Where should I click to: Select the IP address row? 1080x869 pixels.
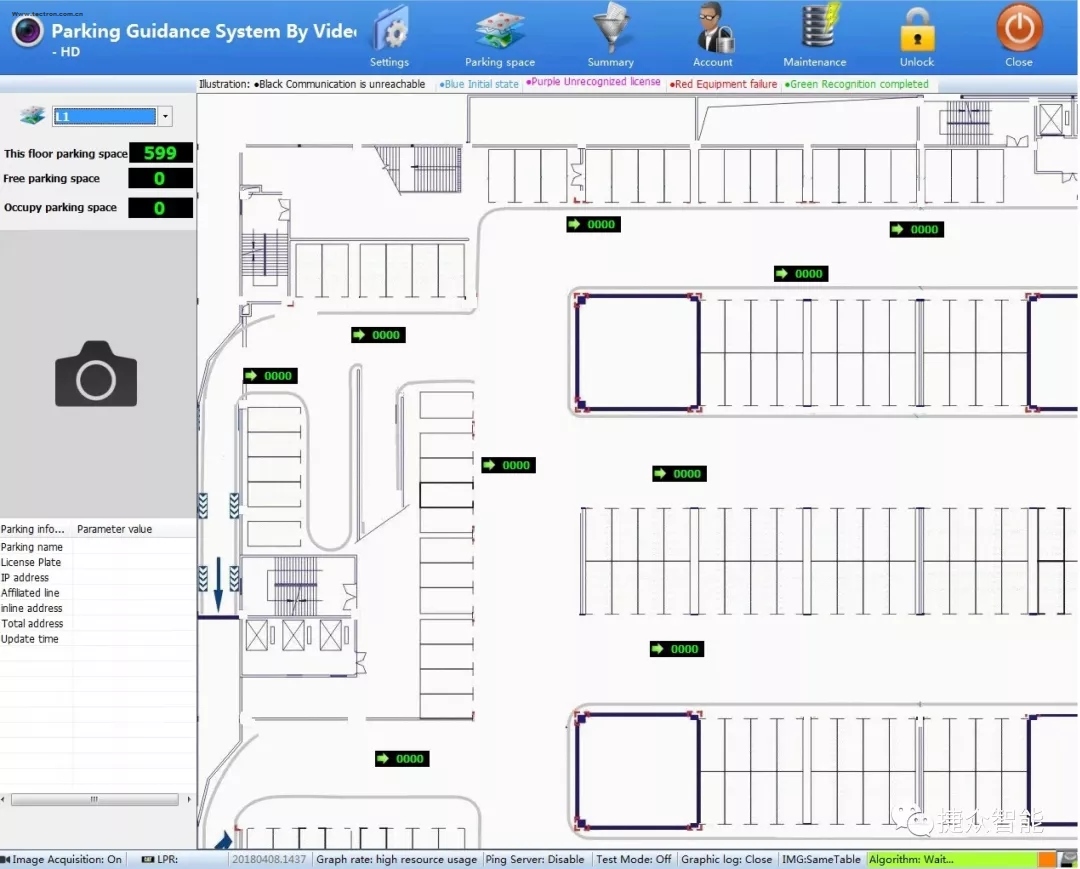(x=98, y=577)
